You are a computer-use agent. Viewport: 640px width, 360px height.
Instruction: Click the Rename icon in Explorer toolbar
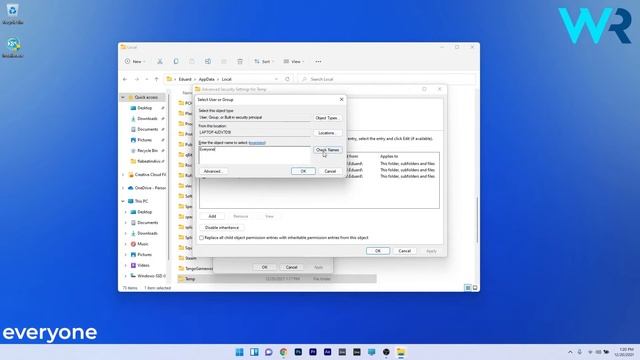(x=208, y=61)
